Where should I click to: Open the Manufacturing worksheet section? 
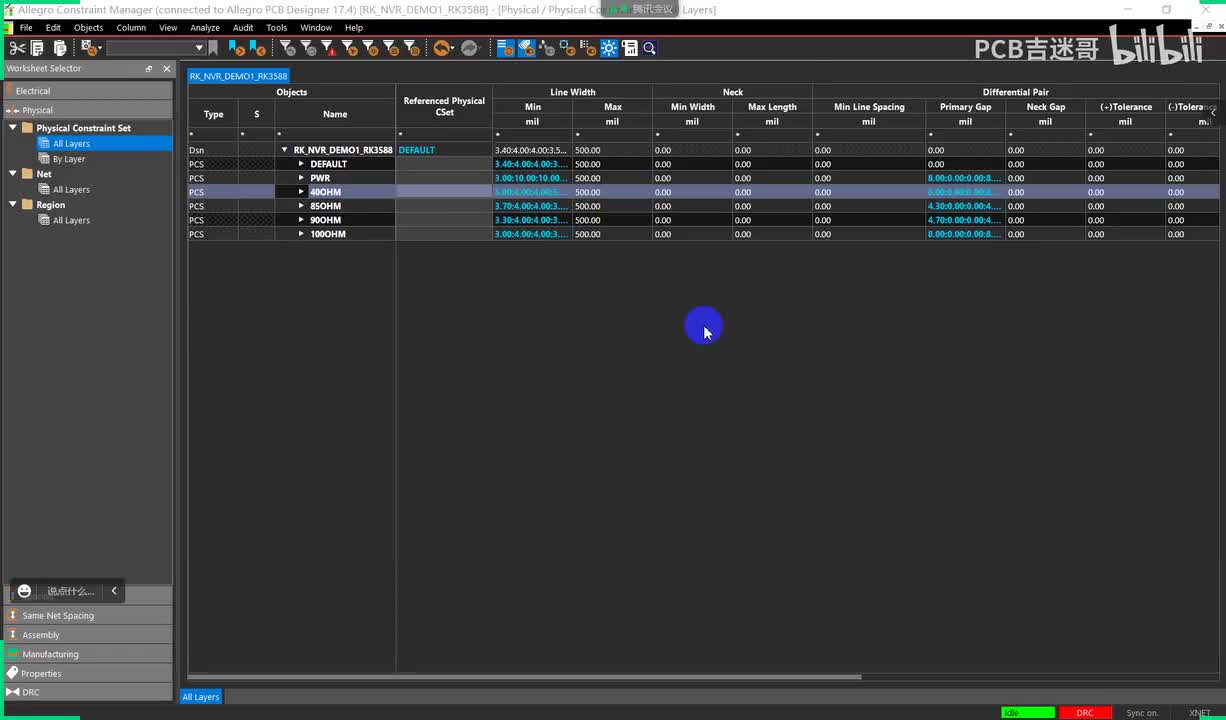point(88,654)
